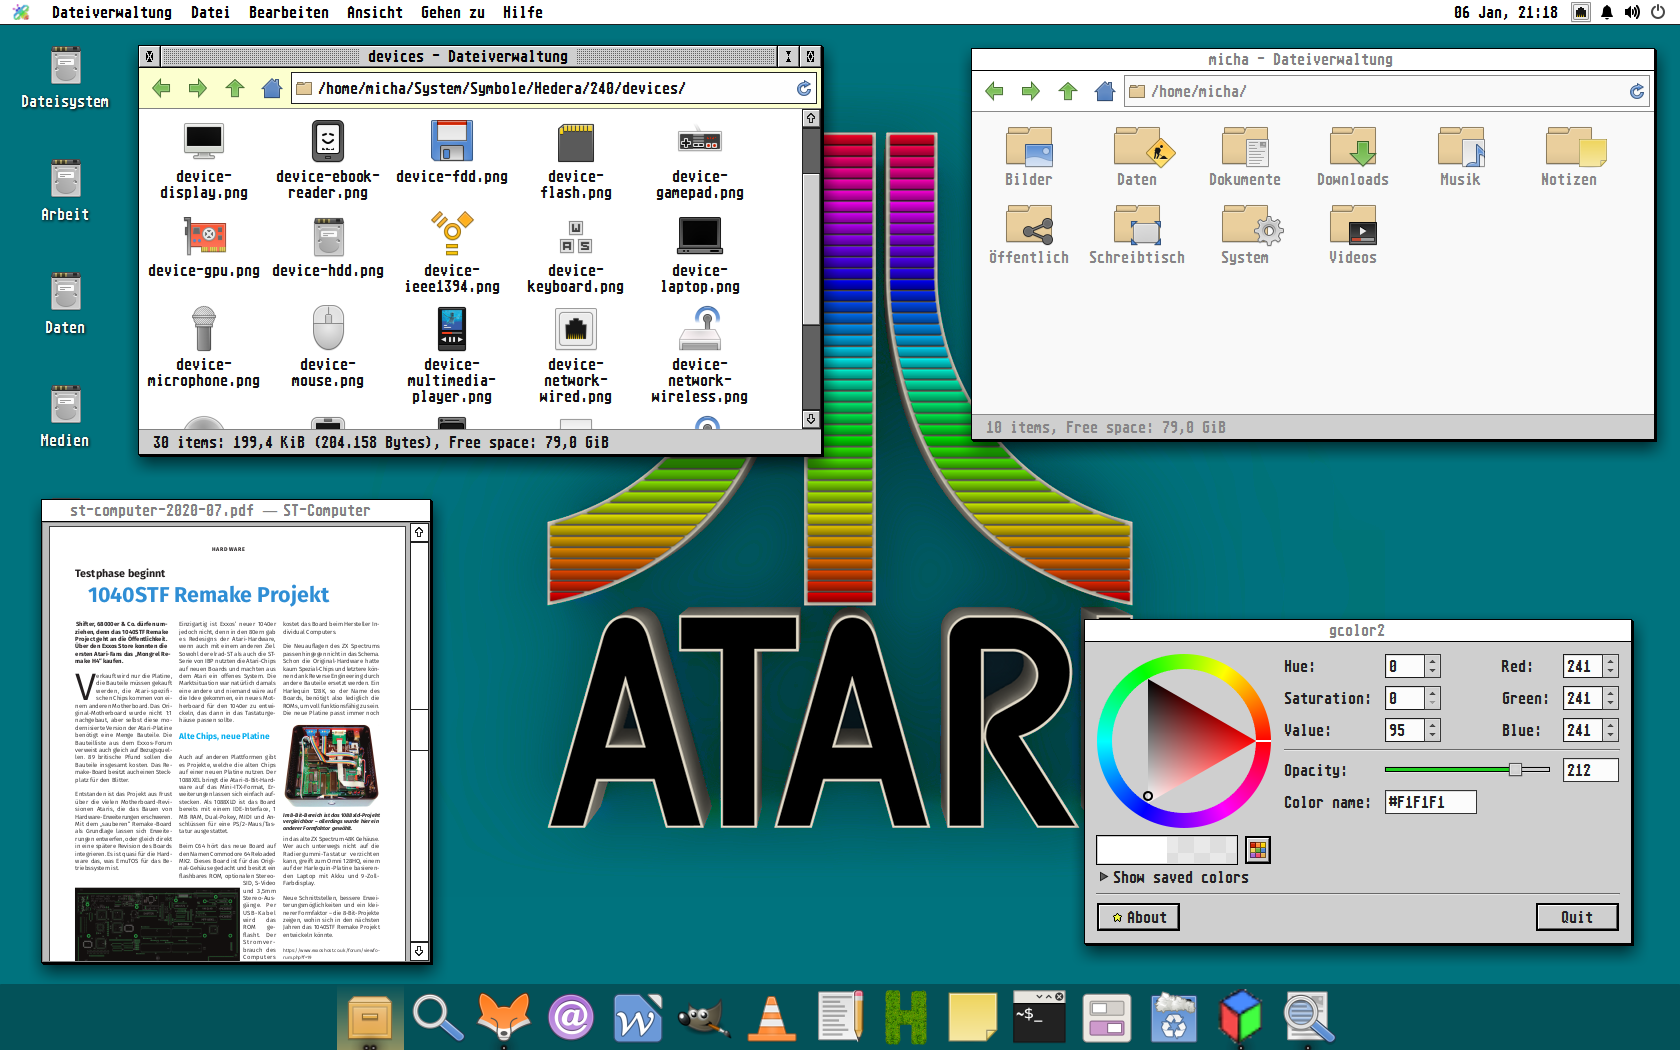Open the Dateisystem desktop drive
1680x1050 pixels.
[65, 77]
